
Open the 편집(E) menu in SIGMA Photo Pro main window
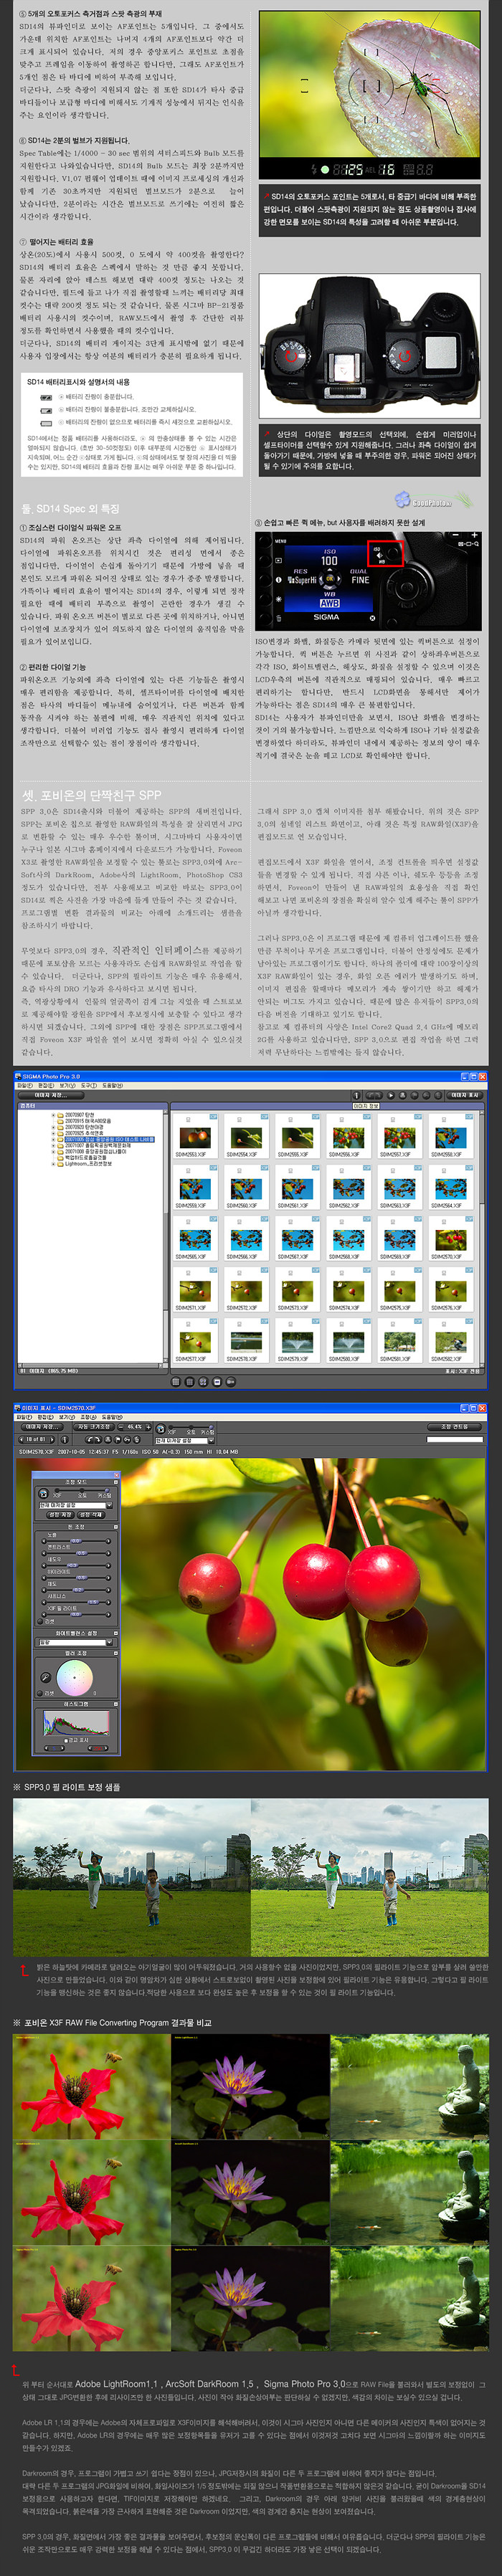[46, 1086]
